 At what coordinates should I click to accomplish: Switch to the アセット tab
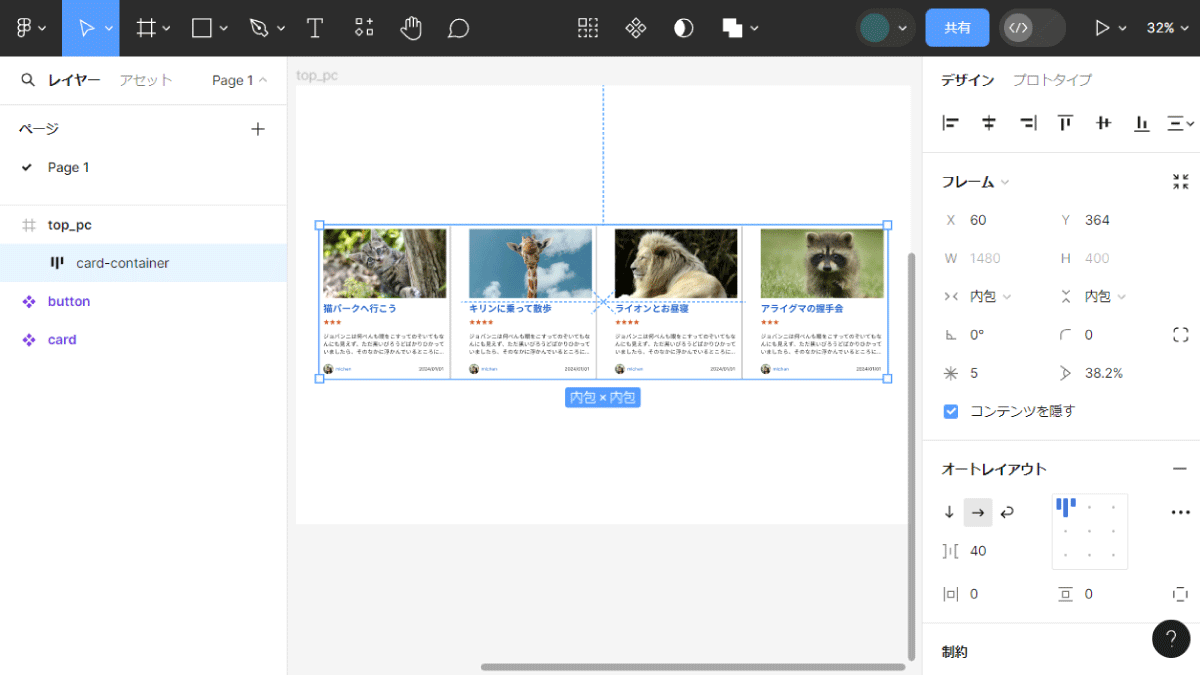(146, 80)
